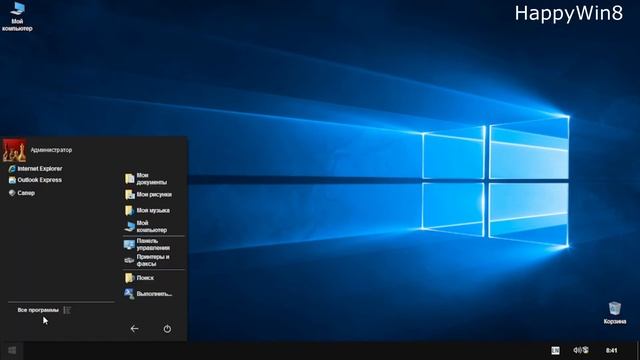Click the back arrow log-off button

point(134,329)
